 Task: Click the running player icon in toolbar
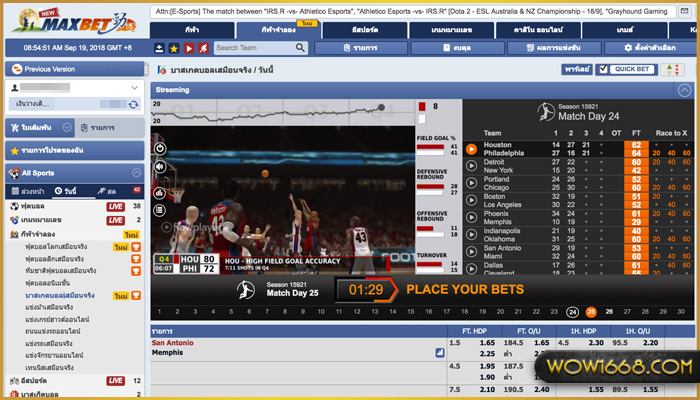[x=204, y=48]
